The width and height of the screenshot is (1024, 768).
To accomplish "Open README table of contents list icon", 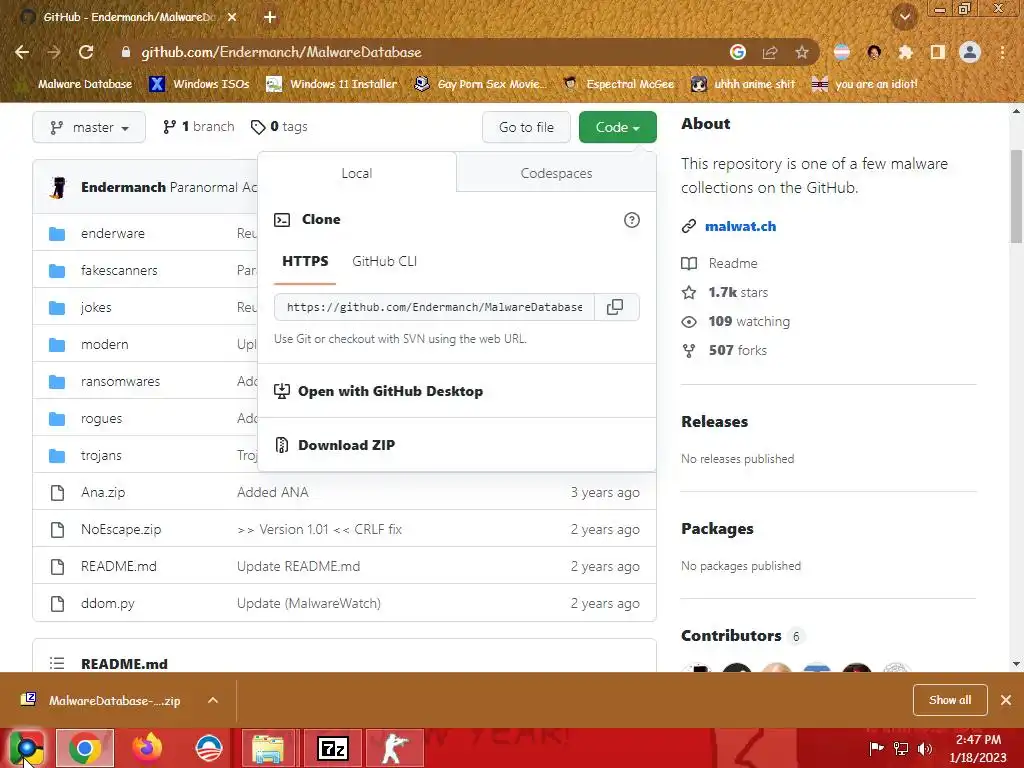I will tap(57, 664).
